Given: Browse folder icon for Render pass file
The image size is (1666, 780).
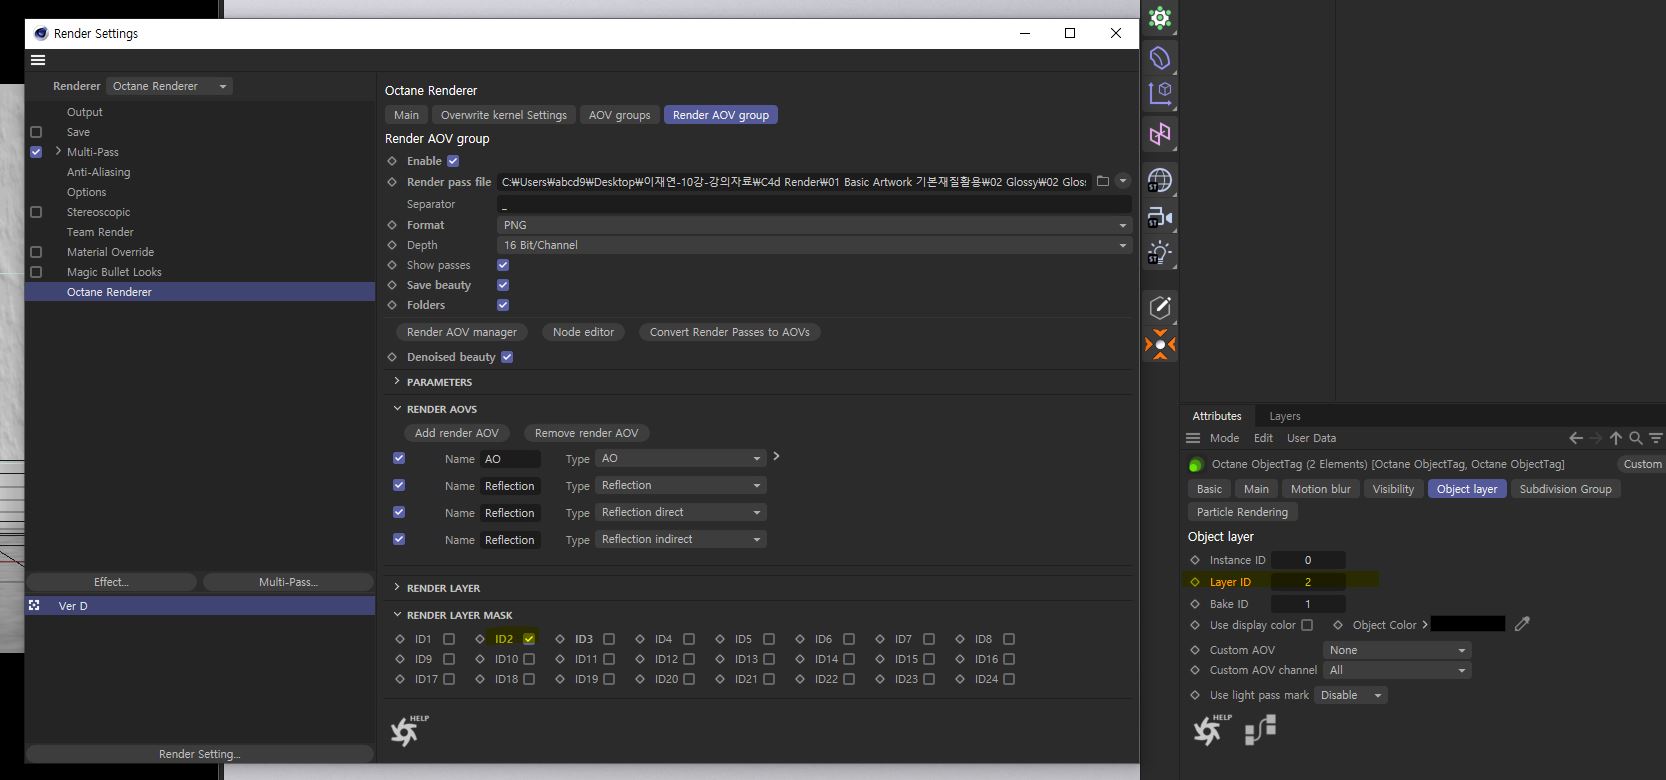Looking at the screenshot, I should click(1102, 181).
